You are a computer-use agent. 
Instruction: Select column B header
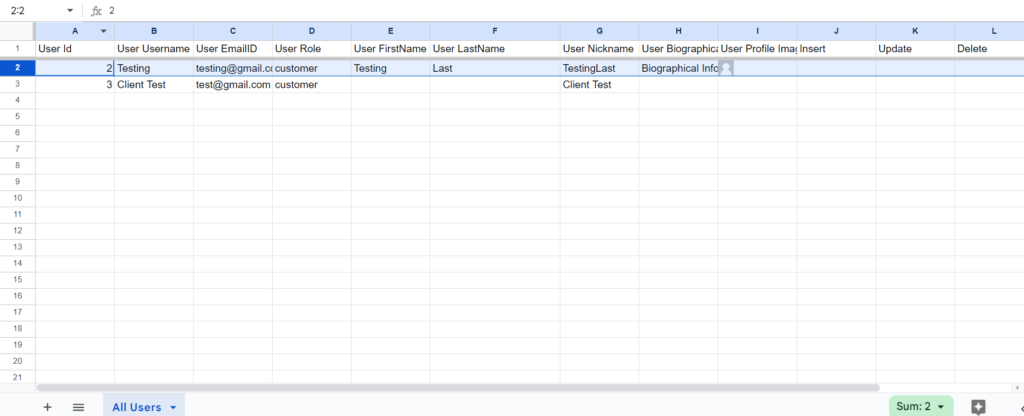[x=153, y=31]
